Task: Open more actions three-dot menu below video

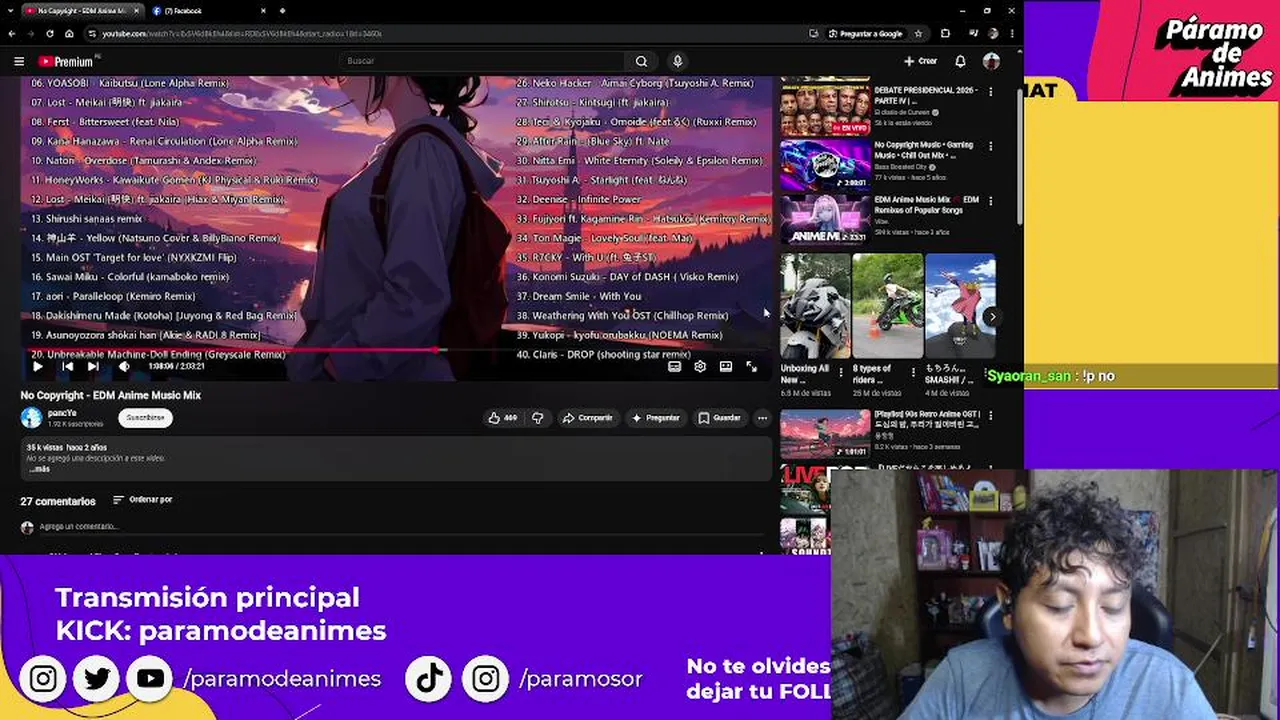Action: tap(762, 418)
